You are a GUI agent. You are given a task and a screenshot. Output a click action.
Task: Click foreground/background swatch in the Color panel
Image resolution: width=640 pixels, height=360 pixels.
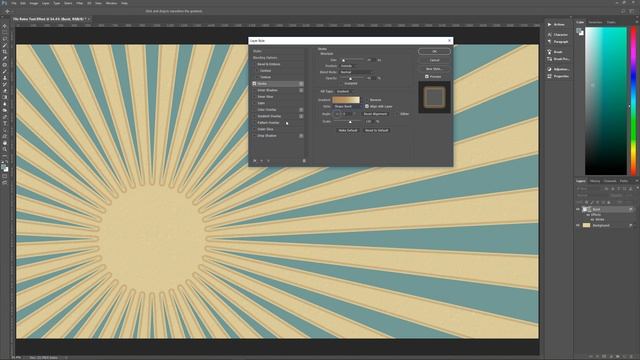coord(580,32)
